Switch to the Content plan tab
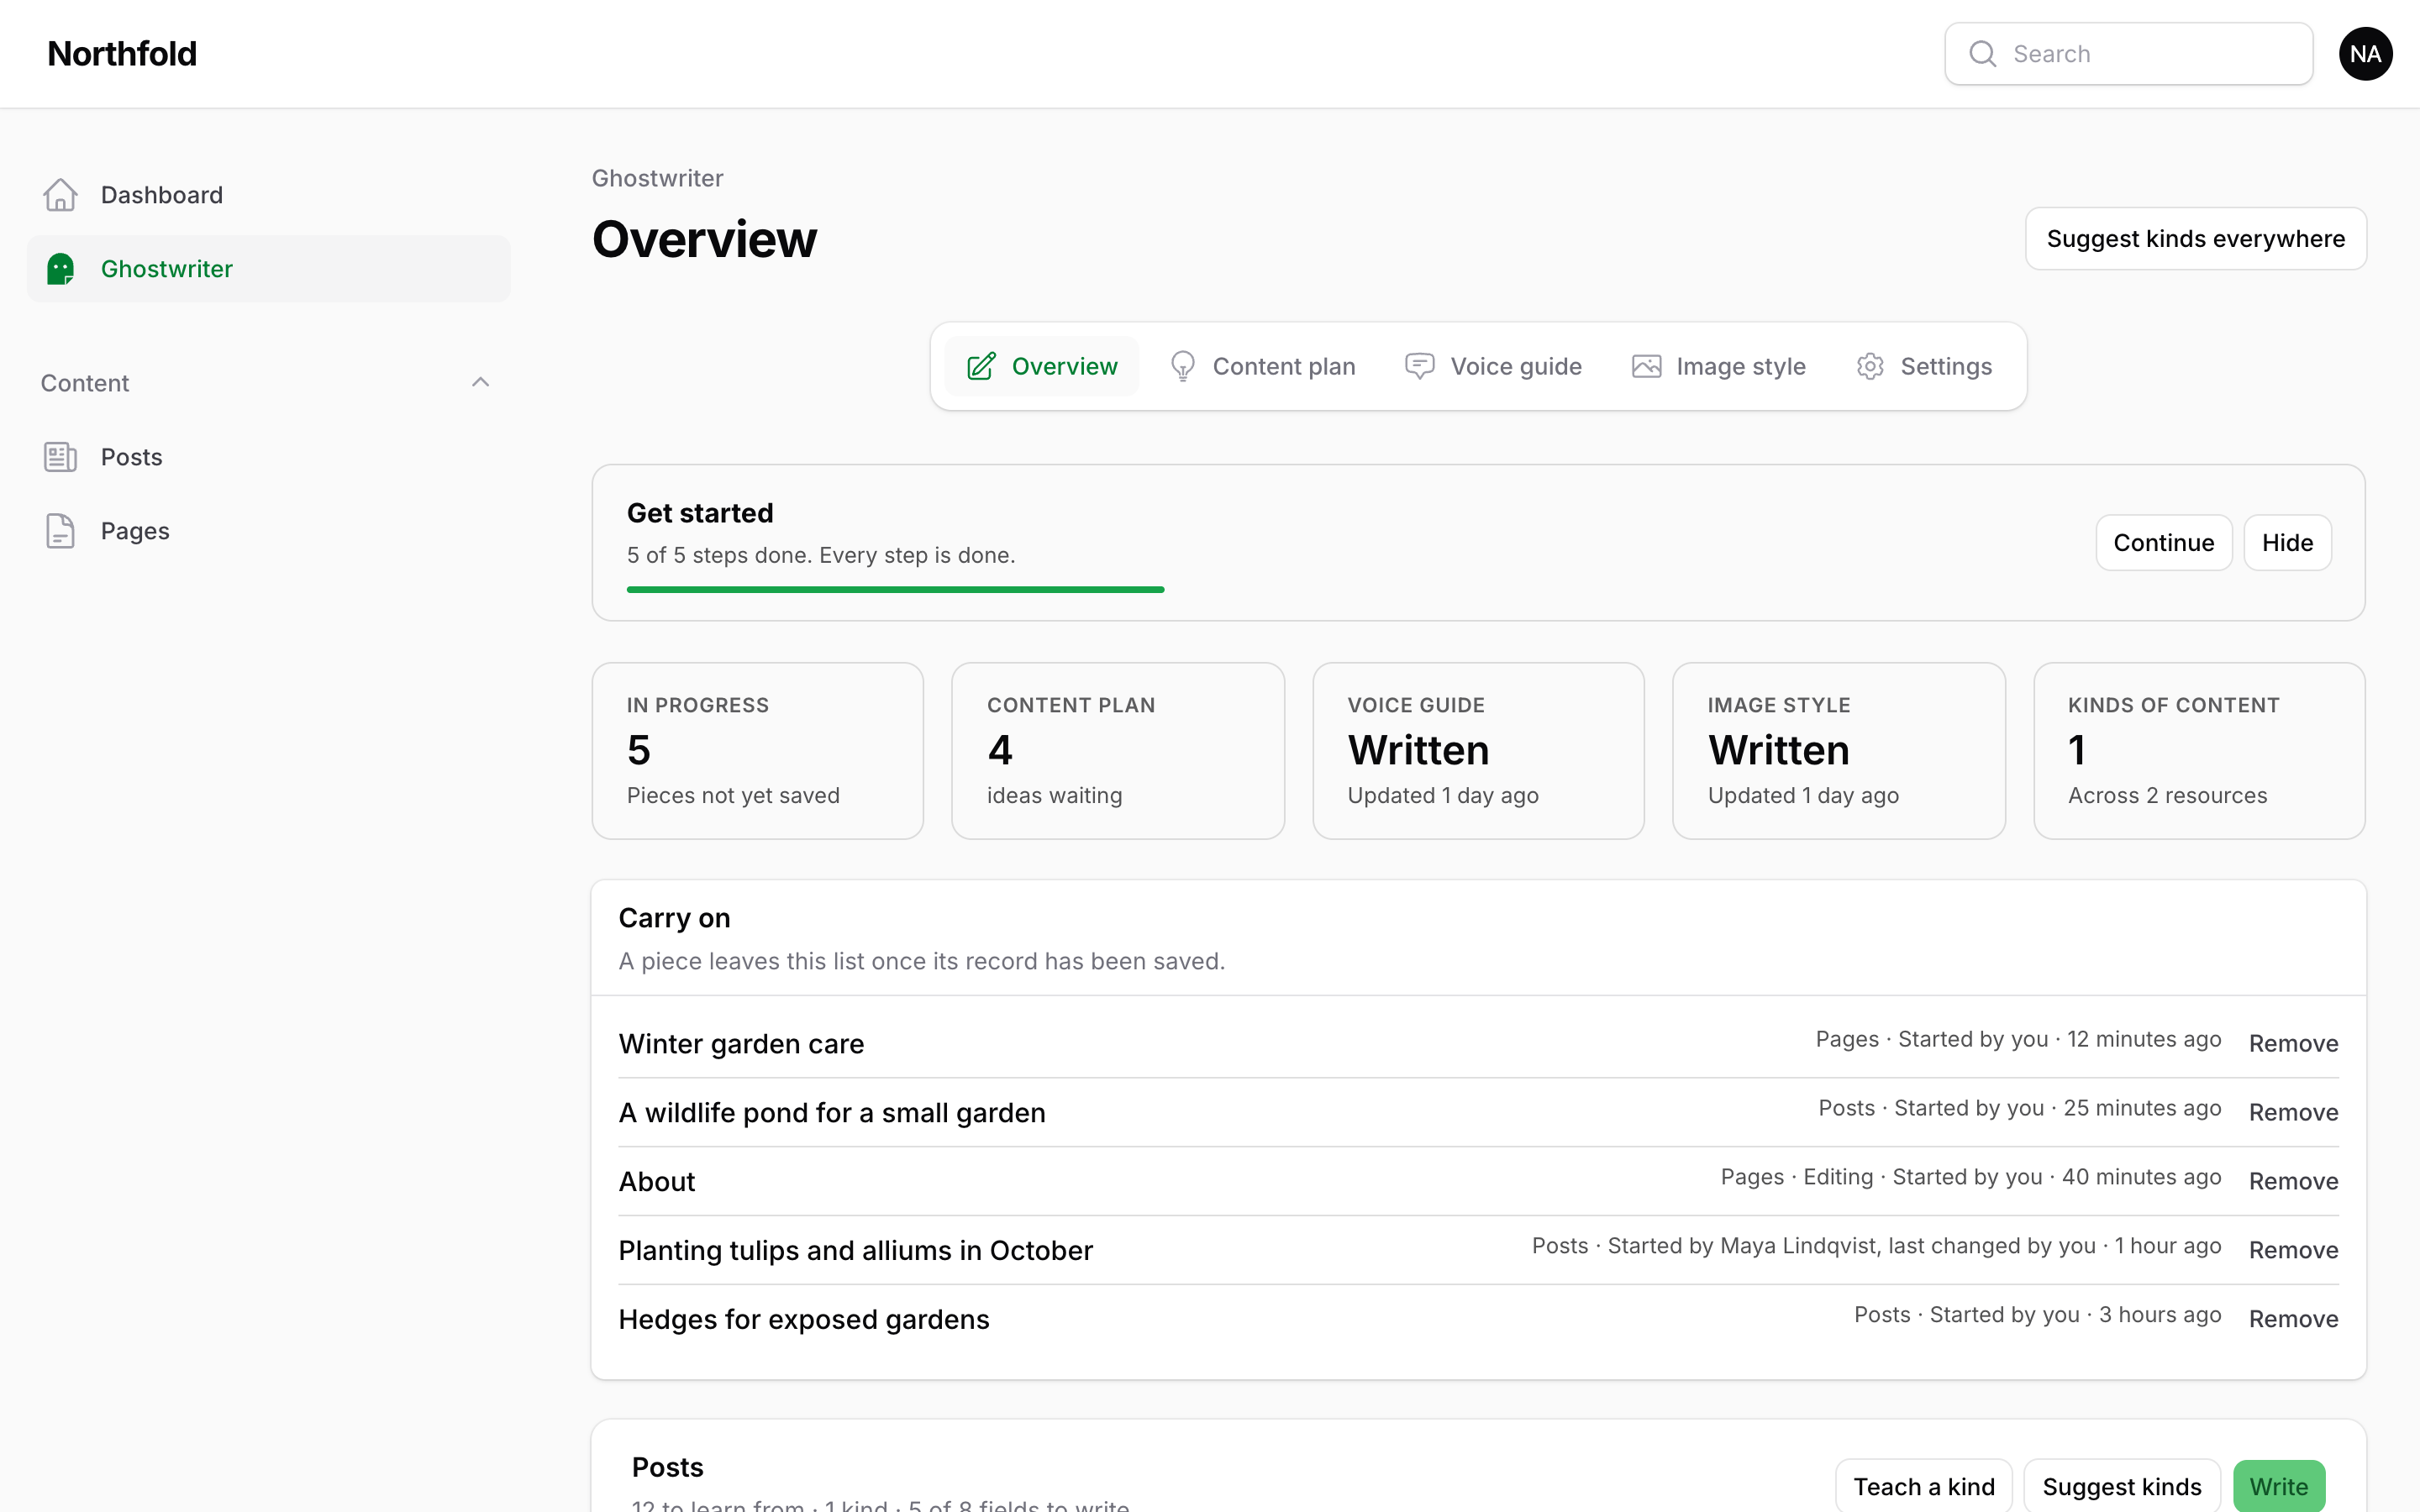 [1262, 367]
